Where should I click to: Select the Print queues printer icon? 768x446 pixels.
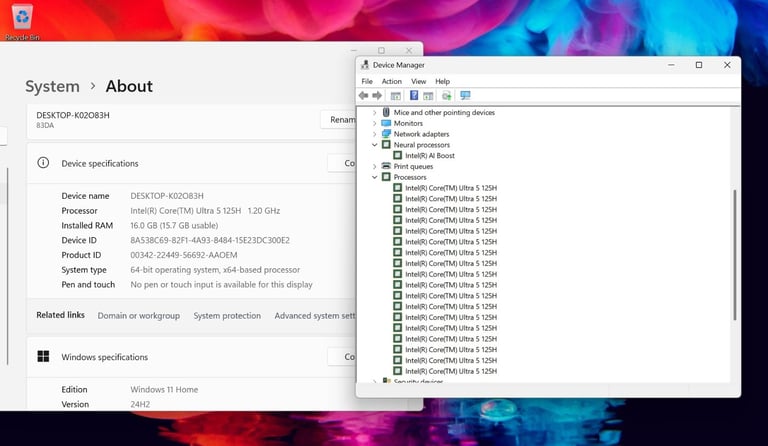386,166
